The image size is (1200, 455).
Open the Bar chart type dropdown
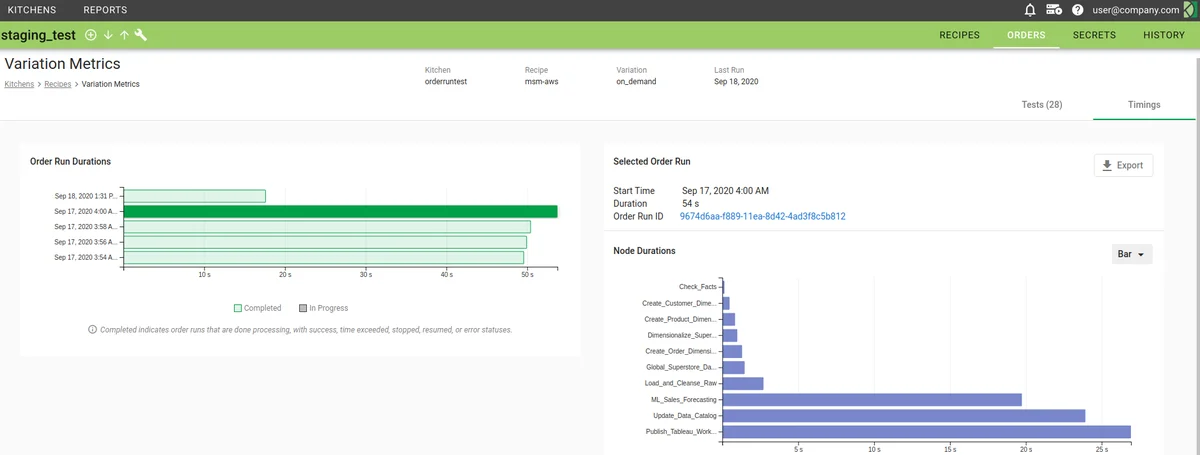pyautogui.click(x=1132, y=254)
